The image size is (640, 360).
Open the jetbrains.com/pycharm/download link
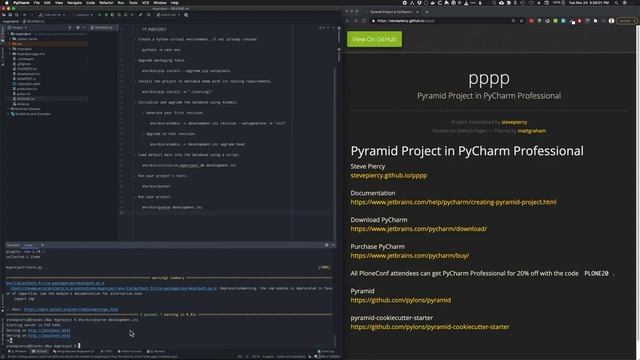tap(418, 229)
